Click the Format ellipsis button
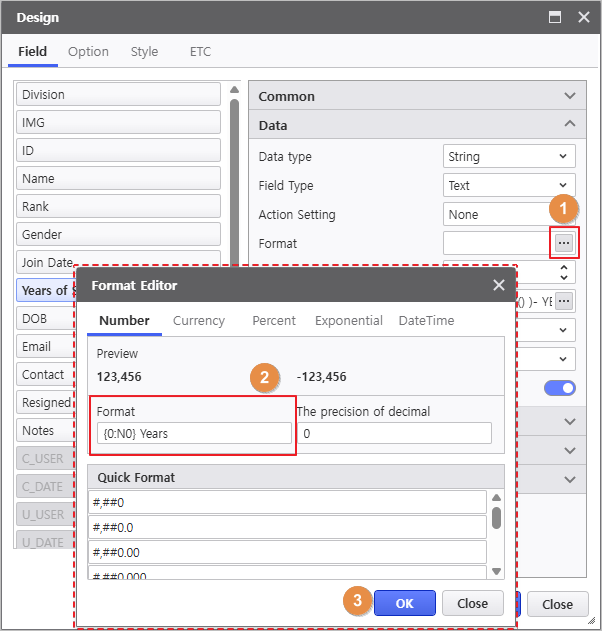 (564, 243)
